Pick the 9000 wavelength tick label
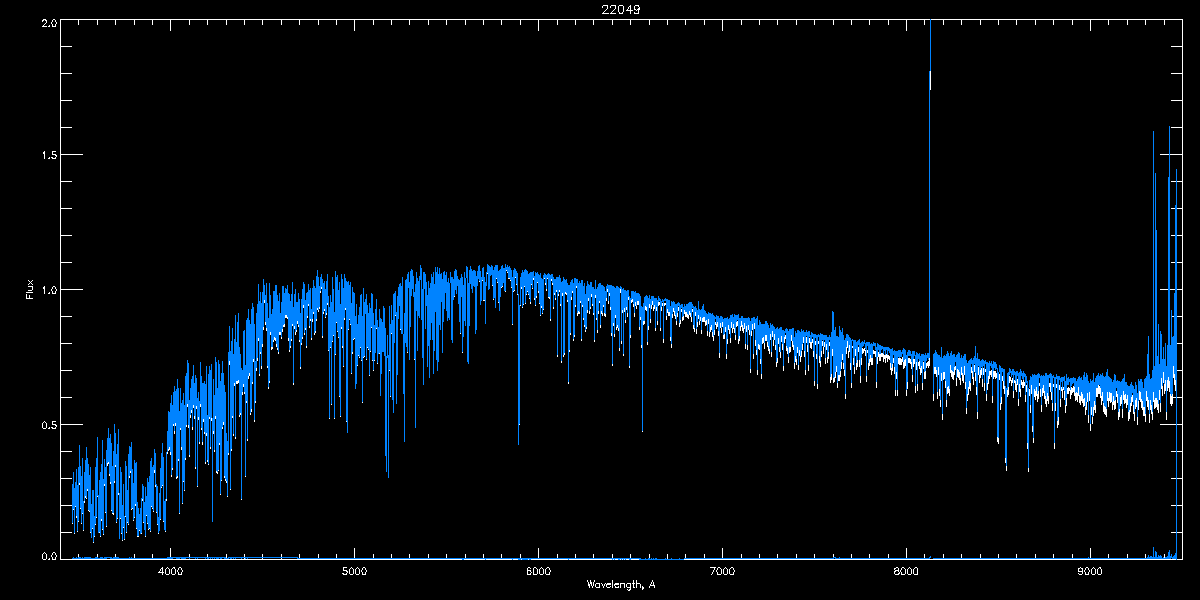 [x=1090, y=571]
